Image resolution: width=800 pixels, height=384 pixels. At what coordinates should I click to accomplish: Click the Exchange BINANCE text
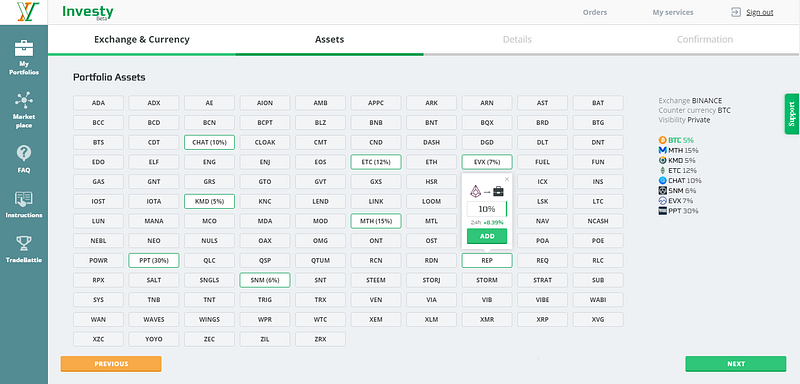click(x=690, y=101)
